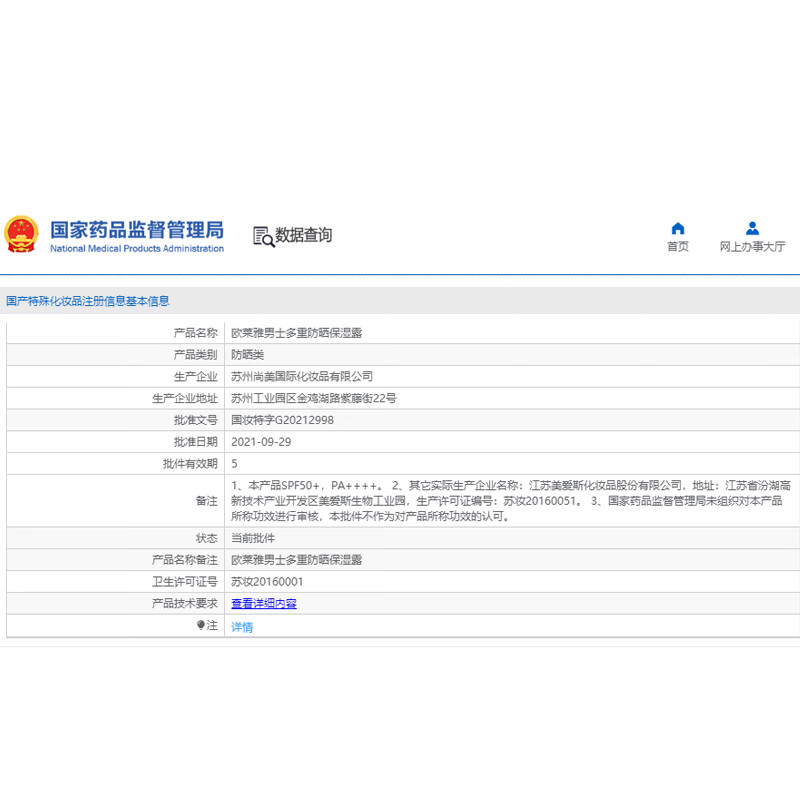Click the 产品名称 label
This screenshot has height=800, width=800.
click(195, 333)
